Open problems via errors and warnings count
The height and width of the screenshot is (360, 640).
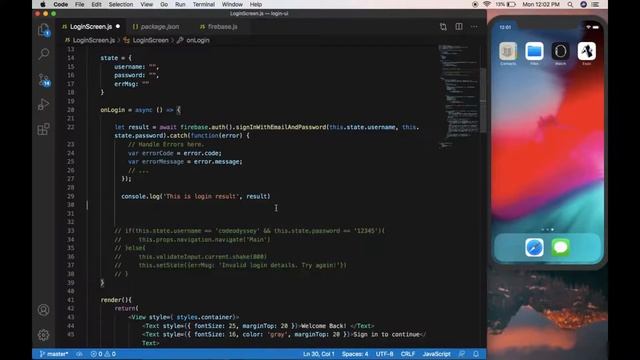pos(103,354)
